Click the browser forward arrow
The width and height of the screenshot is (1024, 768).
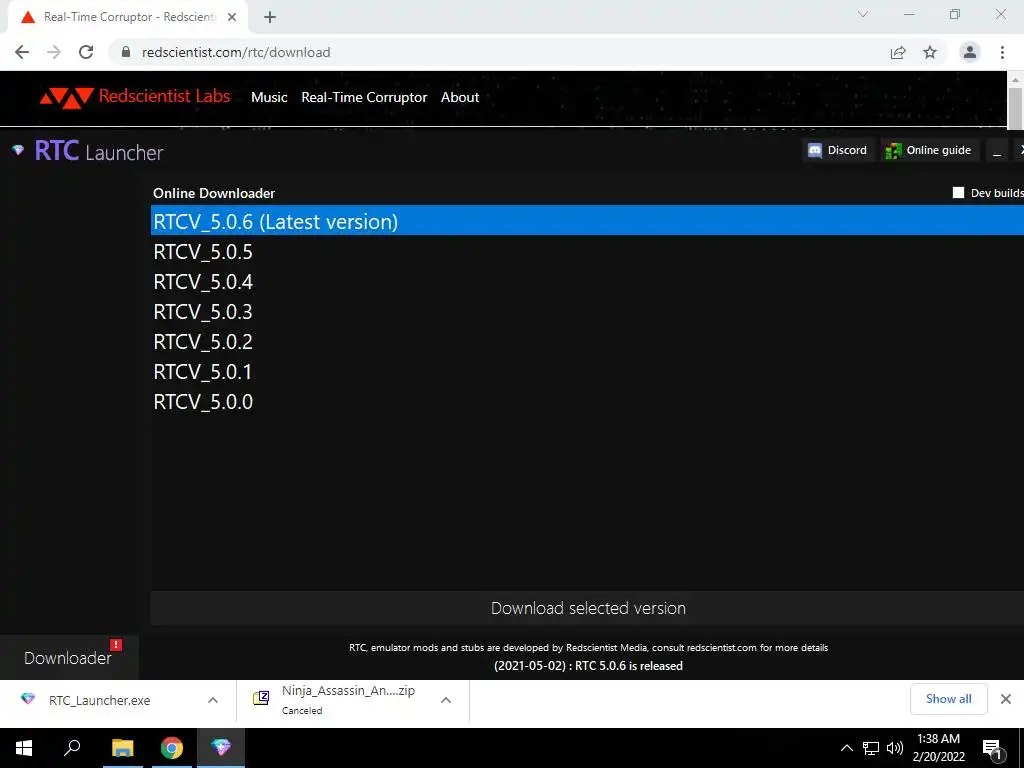[54, 52]
